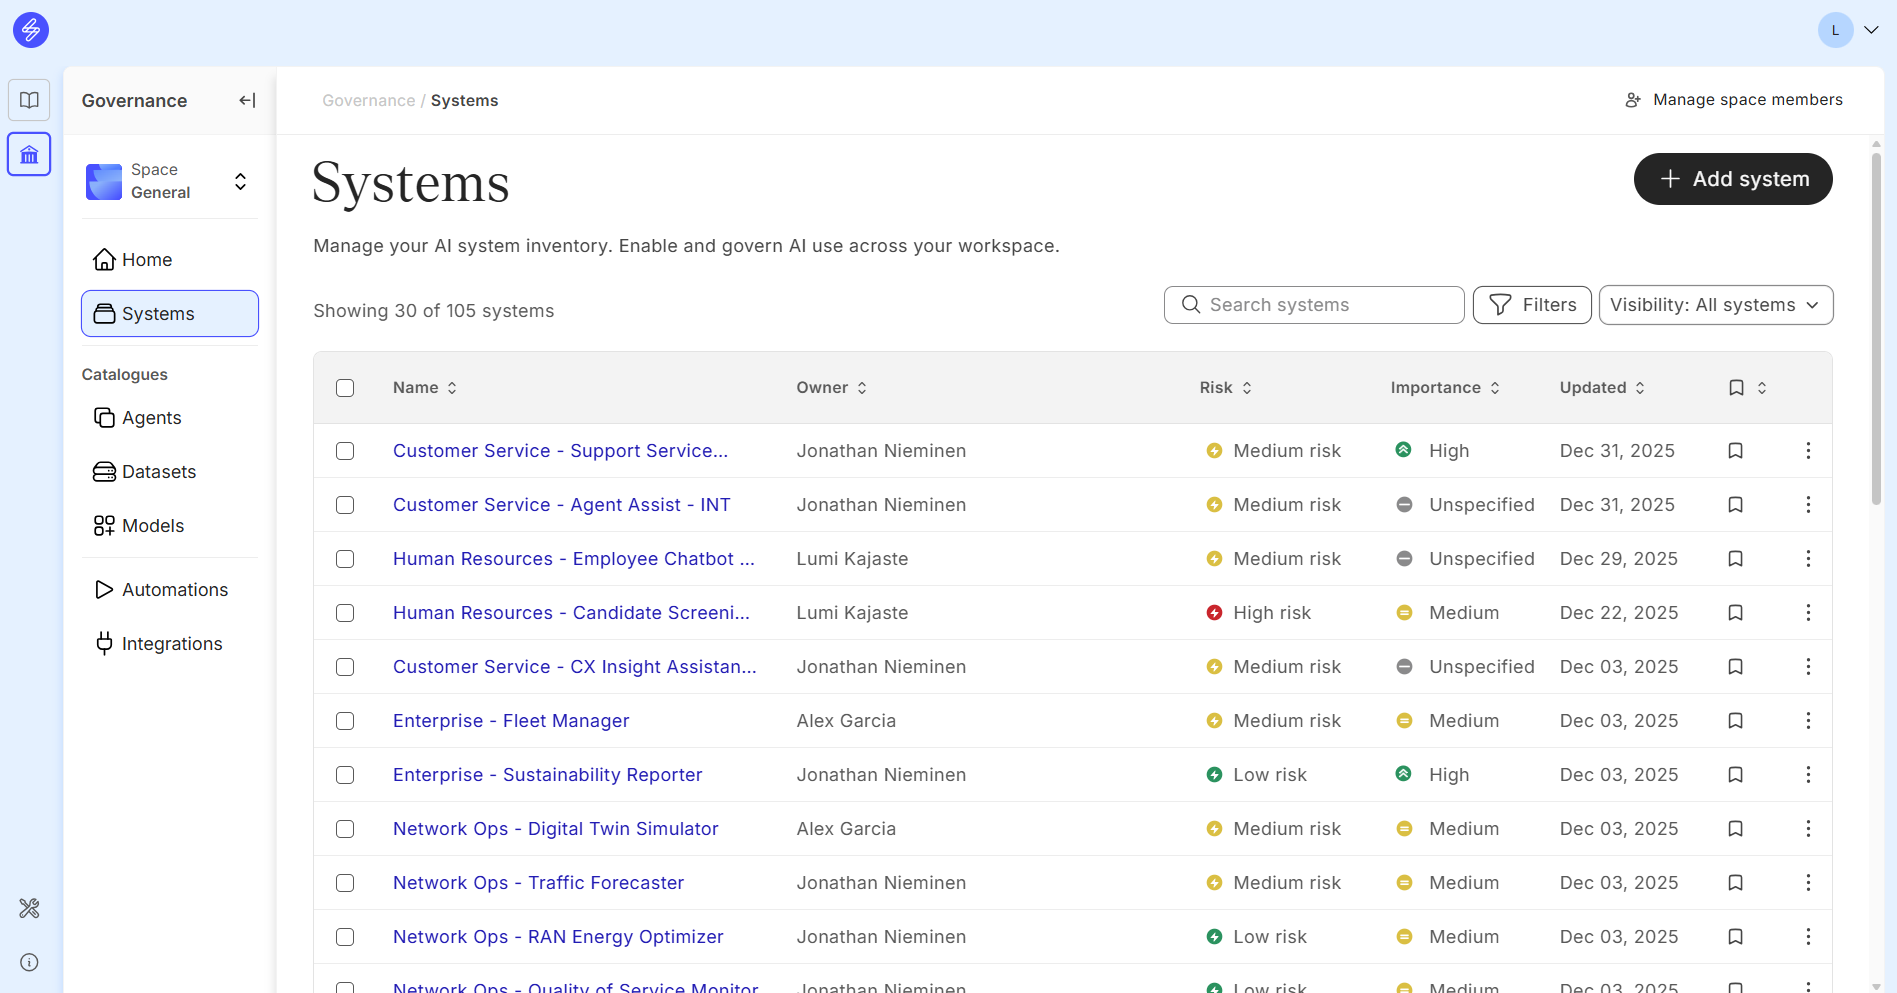1897x993 pixels.
Task: Collapse the Governance sidebar panel
Action: click(247, 100)
